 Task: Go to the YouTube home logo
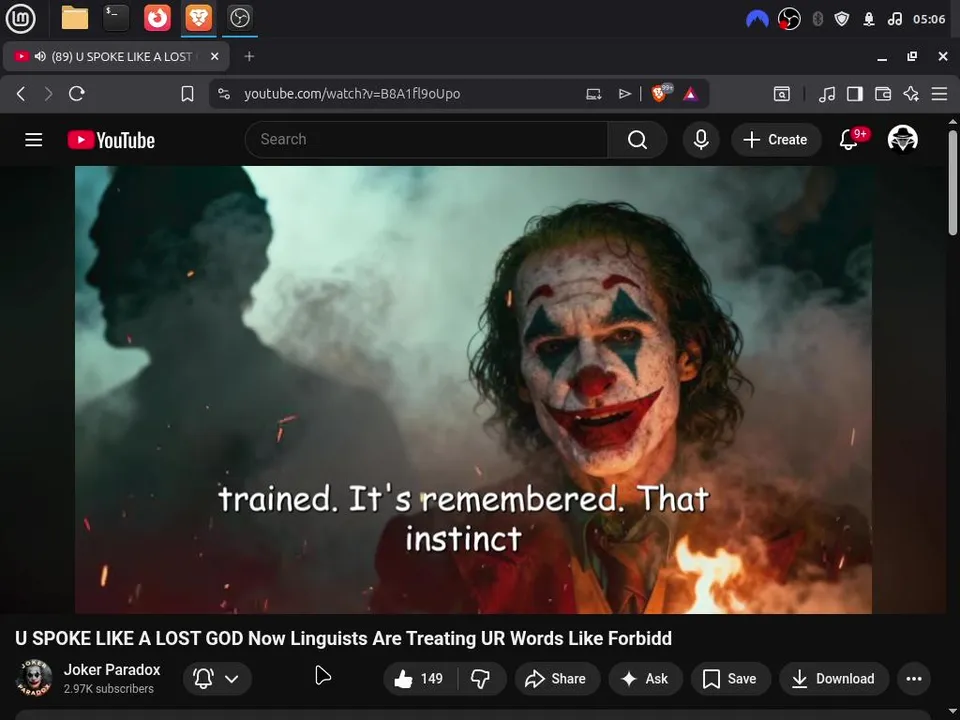coord(111,140)
